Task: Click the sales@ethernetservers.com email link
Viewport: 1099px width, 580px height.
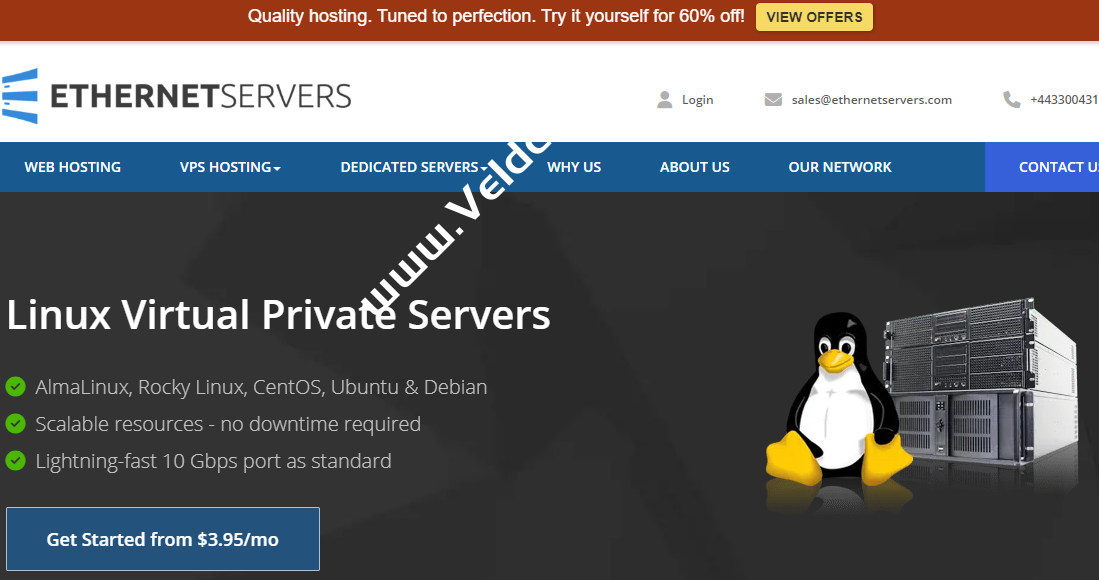Action: tap(872, 100)
